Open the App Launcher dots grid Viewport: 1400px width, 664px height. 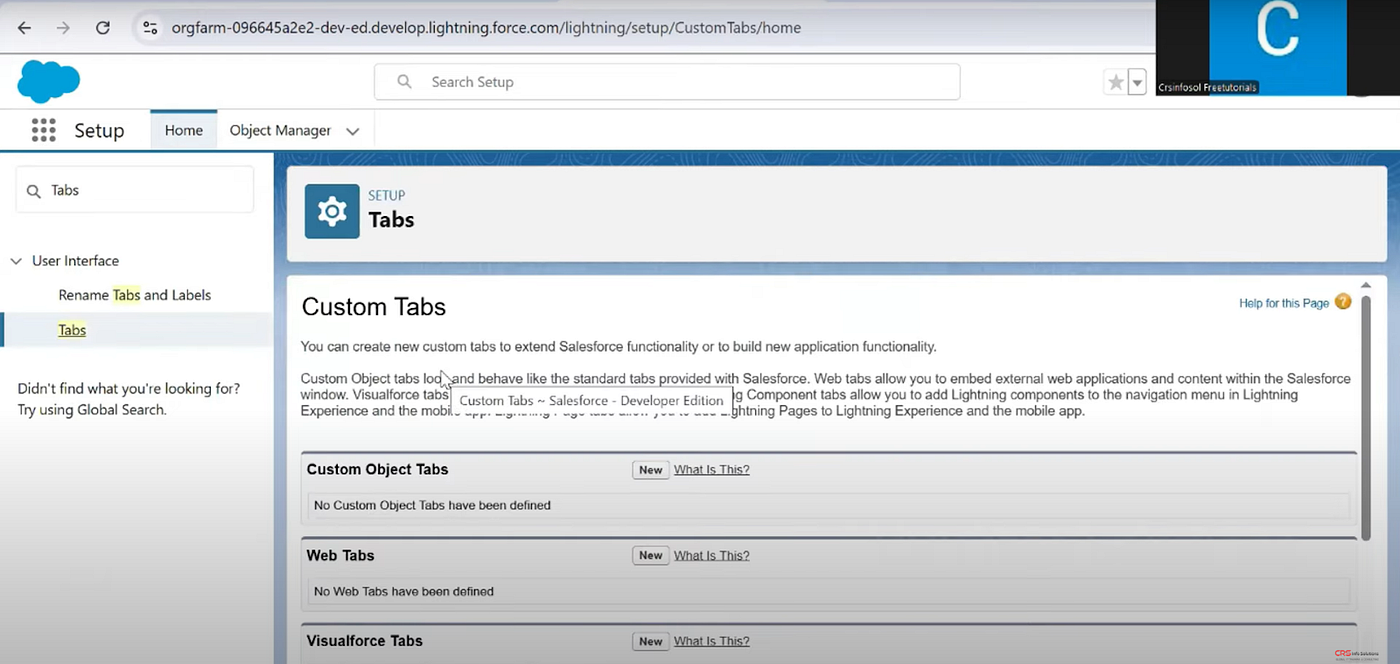pos(43,130)
